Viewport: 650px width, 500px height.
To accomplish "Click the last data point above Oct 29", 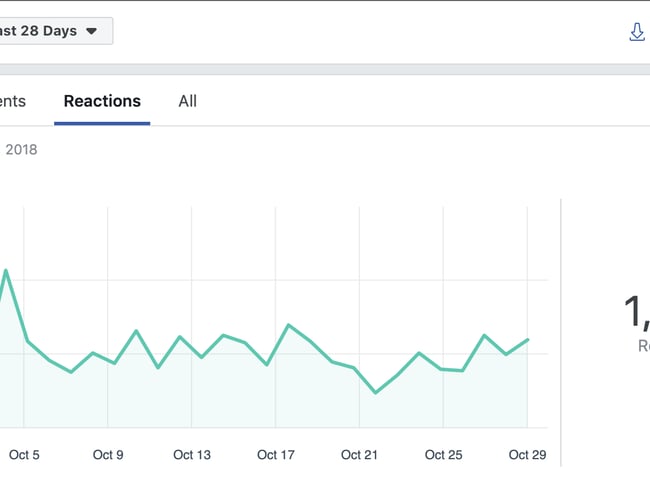I will point(528,340).
